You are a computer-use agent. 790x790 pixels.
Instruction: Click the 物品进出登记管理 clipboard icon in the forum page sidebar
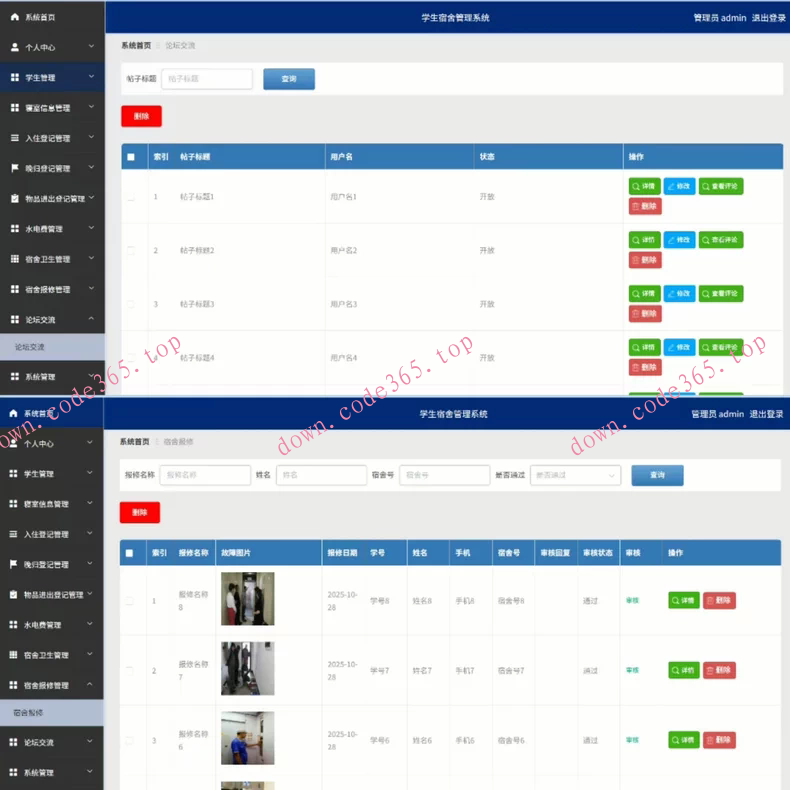click(x=15, y=199)
